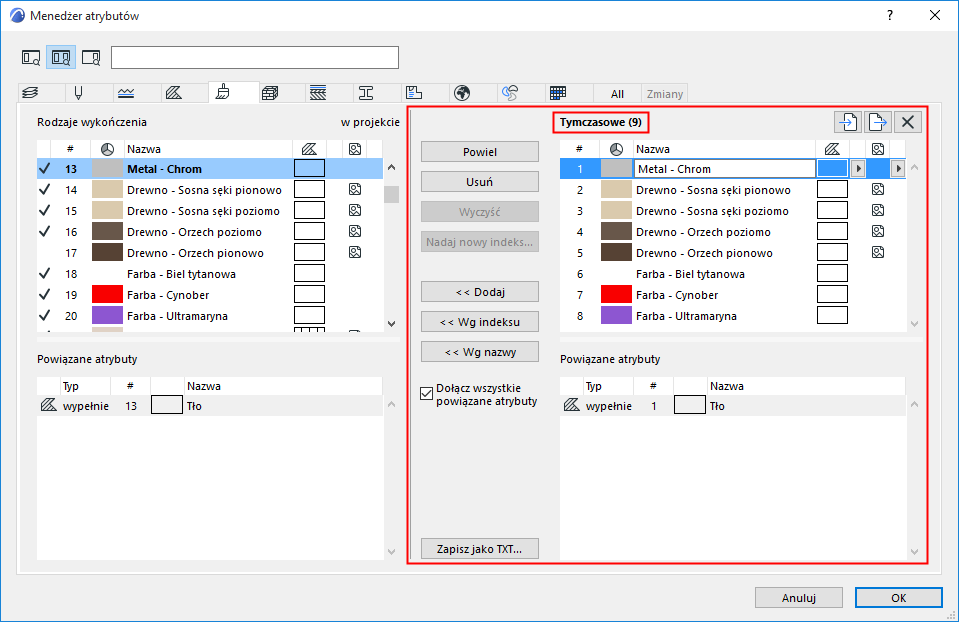
Task: Toggle checkmark of row 16 Orzech poziomo
Action: 45,232
